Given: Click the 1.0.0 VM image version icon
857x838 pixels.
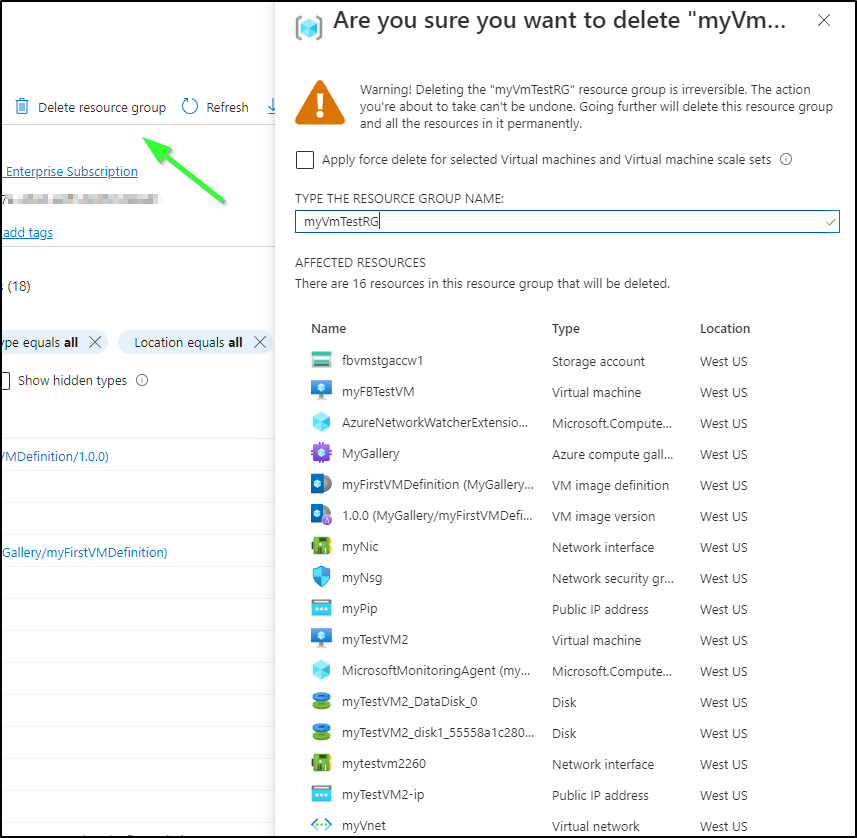Looking at the screenshot, I should pyautogui.click(x=321, y=515).
